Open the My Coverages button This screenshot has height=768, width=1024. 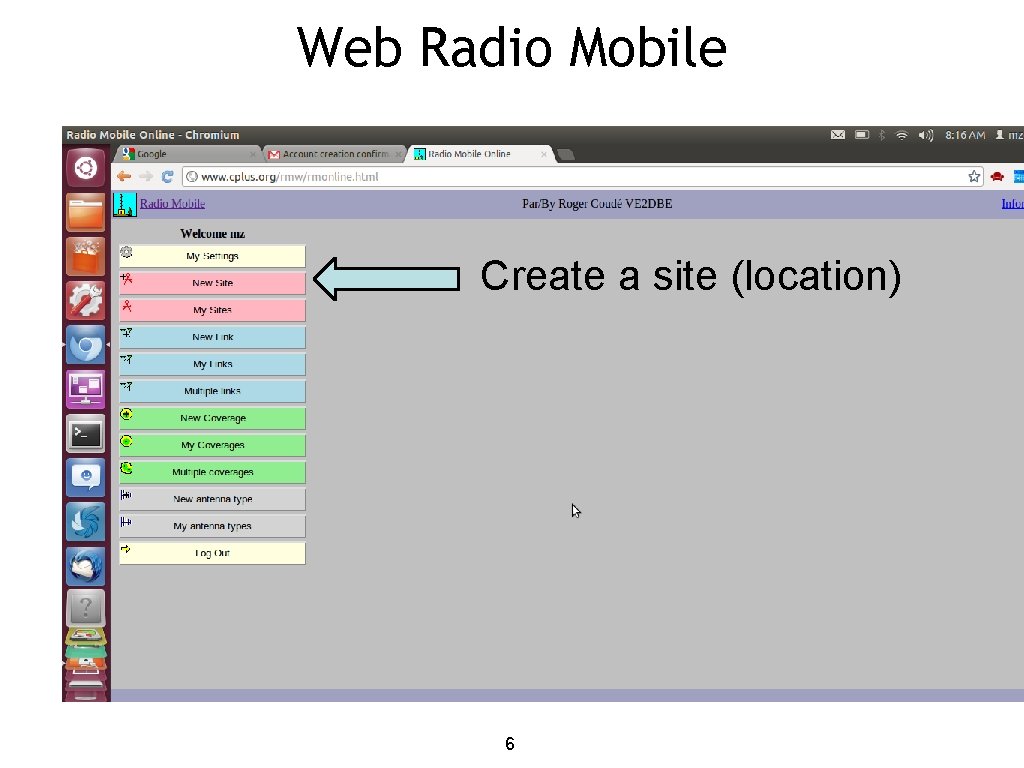tap(212, 445)
